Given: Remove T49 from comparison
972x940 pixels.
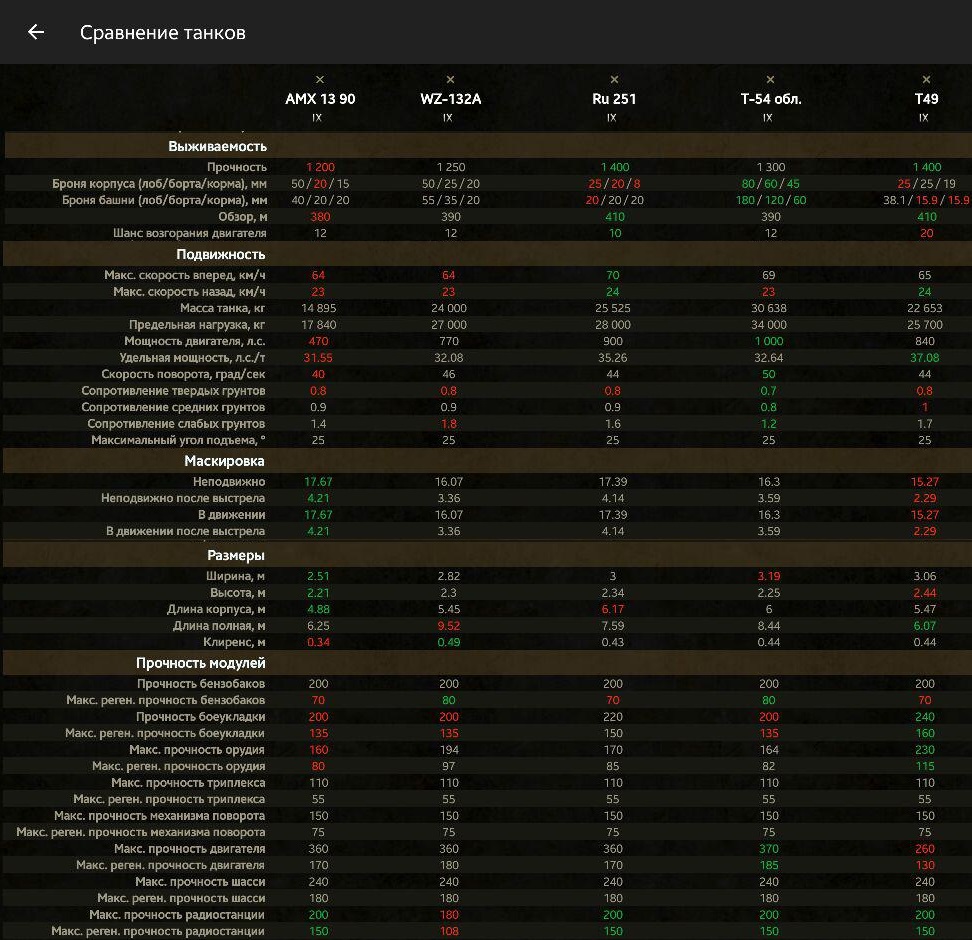Looking at the screenshot, I should pos(926,79).
